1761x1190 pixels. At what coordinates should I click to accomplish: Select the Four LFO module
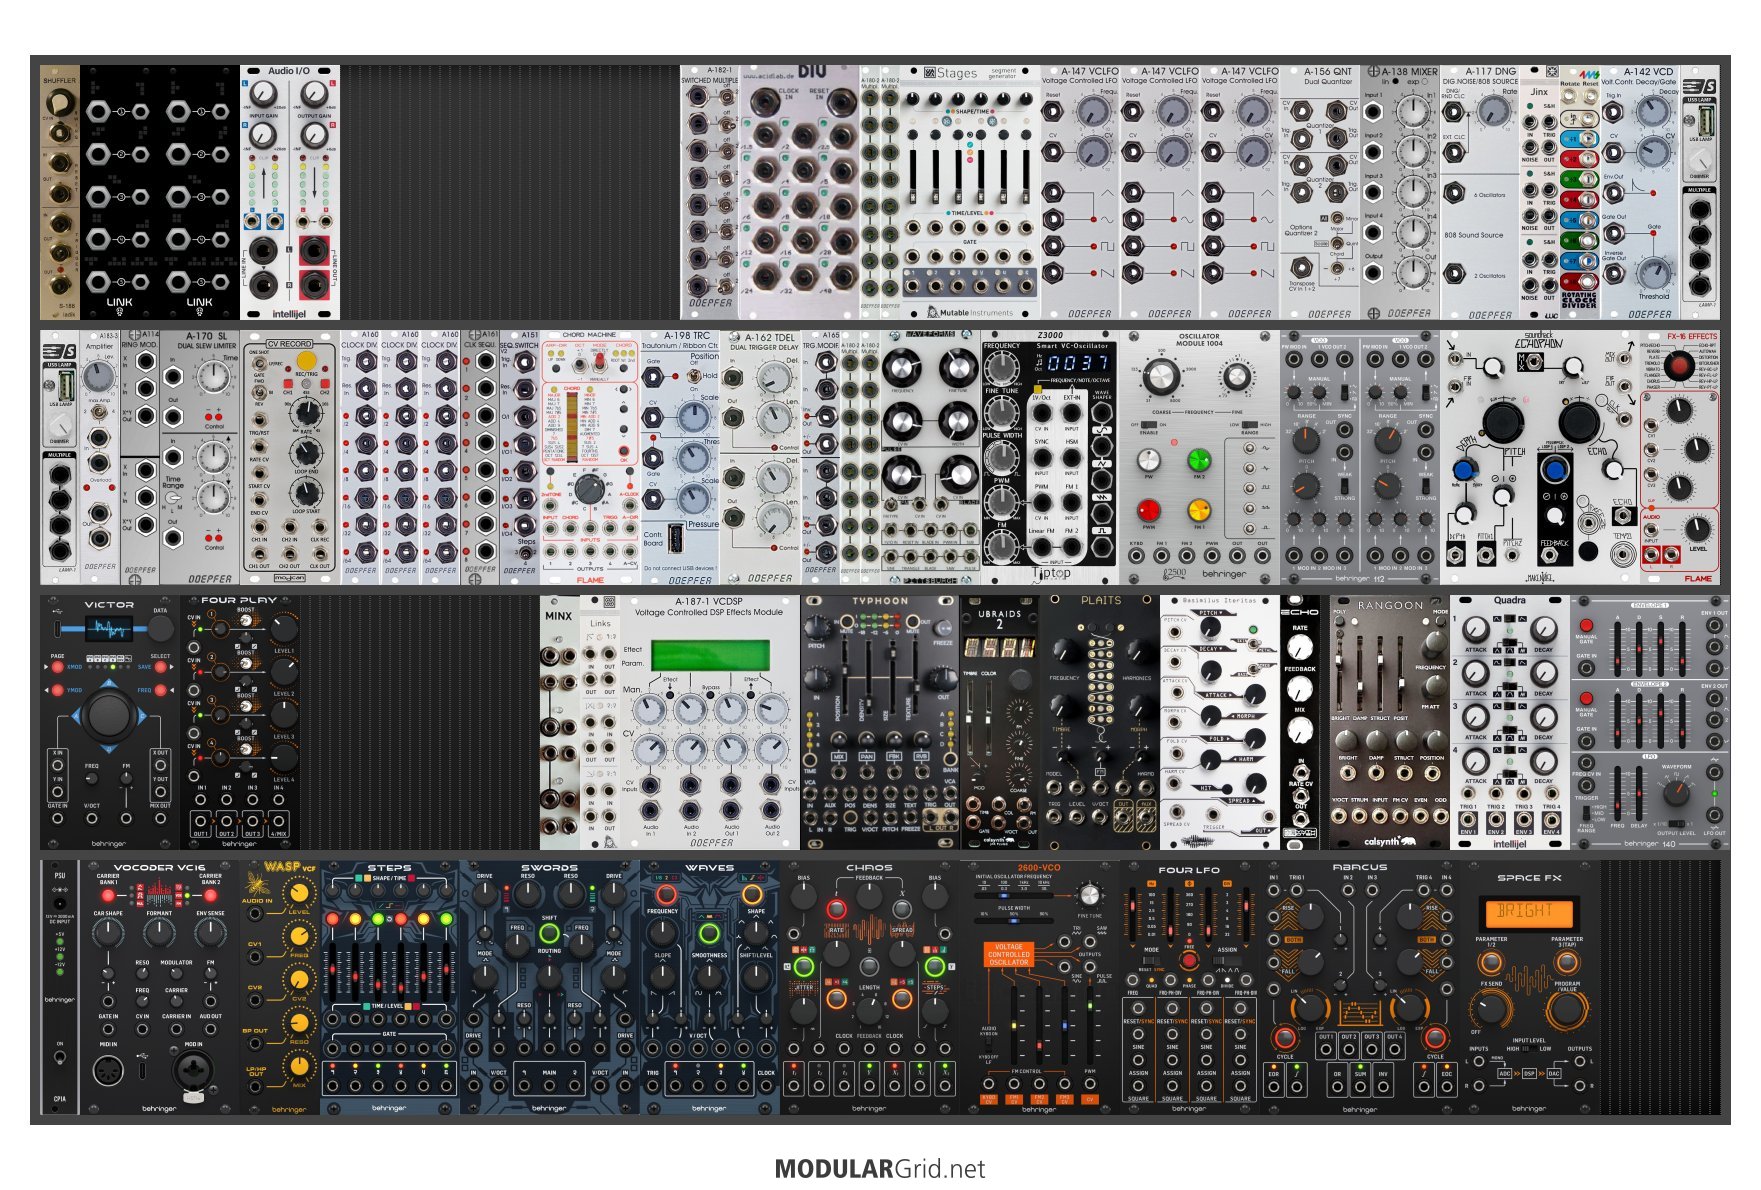pyautogui.click(x=1190, y=987)
